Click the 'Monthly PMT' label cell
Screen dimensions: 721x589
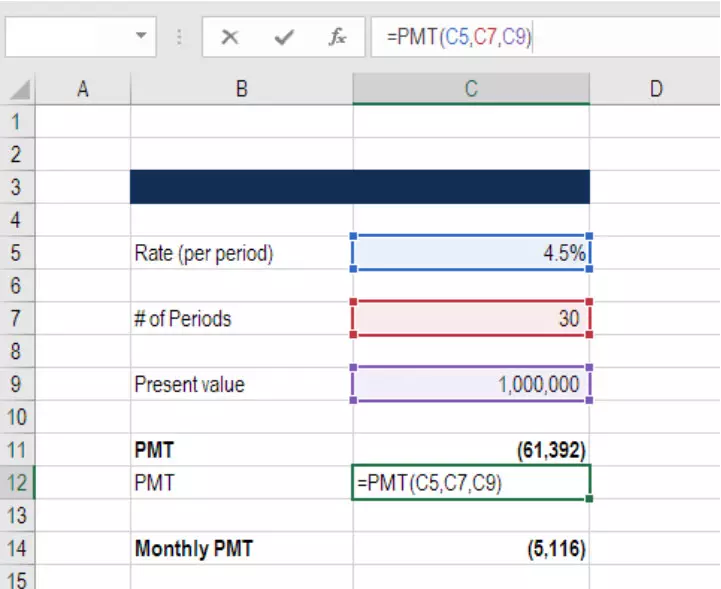241,548
